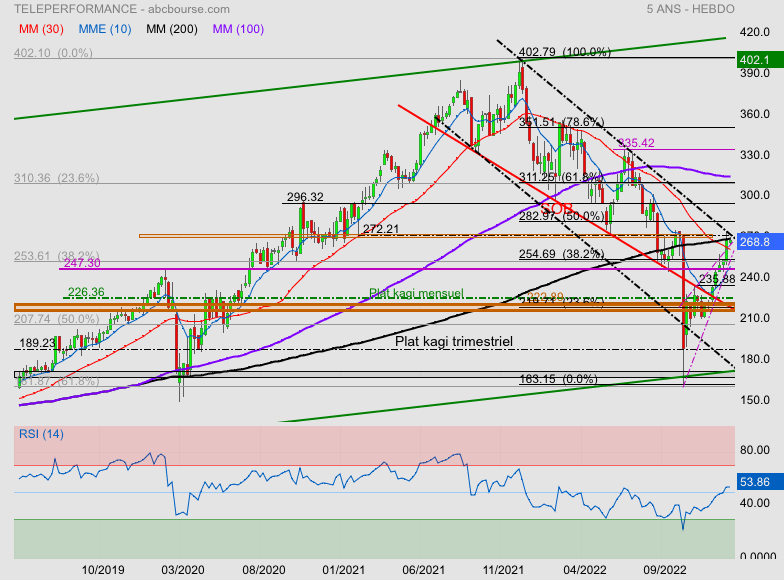
Task: Click the 80.00 RSI axis label
Action: [x=754, y=450]
